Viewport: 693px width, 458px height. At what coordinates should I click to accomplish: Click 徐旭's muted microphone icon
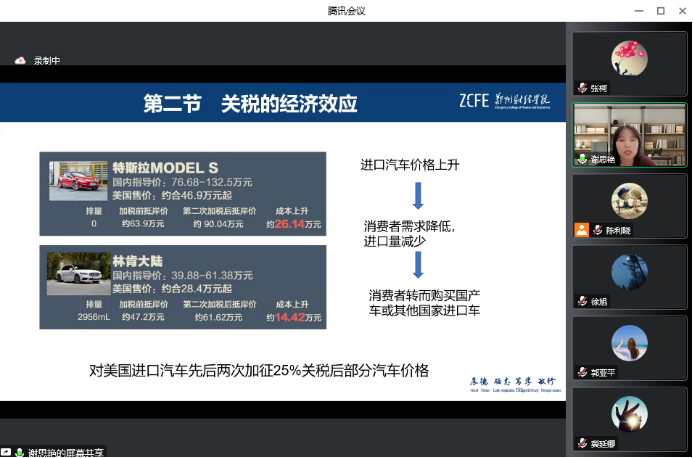582,301
